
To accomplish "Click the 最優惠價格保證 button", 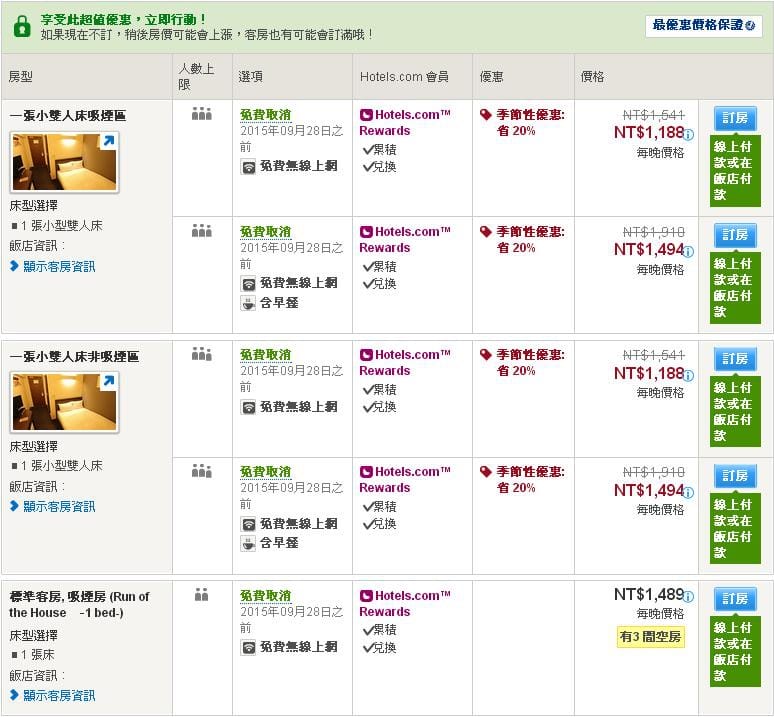I will point(696,26).
